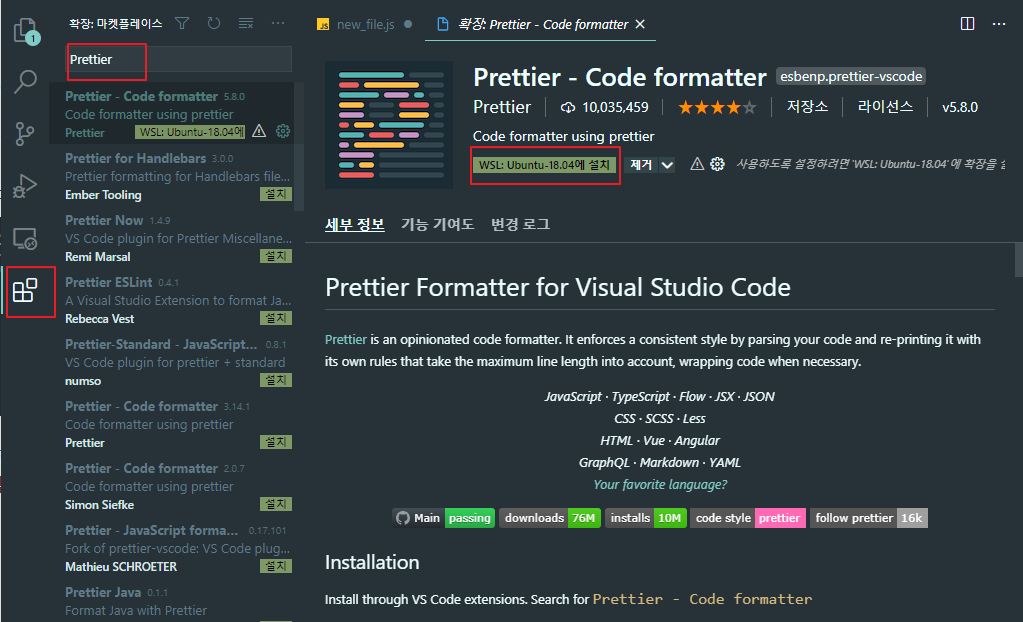Expand the dropdown arrow next to 제거
The height and width of the screenshot is (622, 1023).
(667, 164)
